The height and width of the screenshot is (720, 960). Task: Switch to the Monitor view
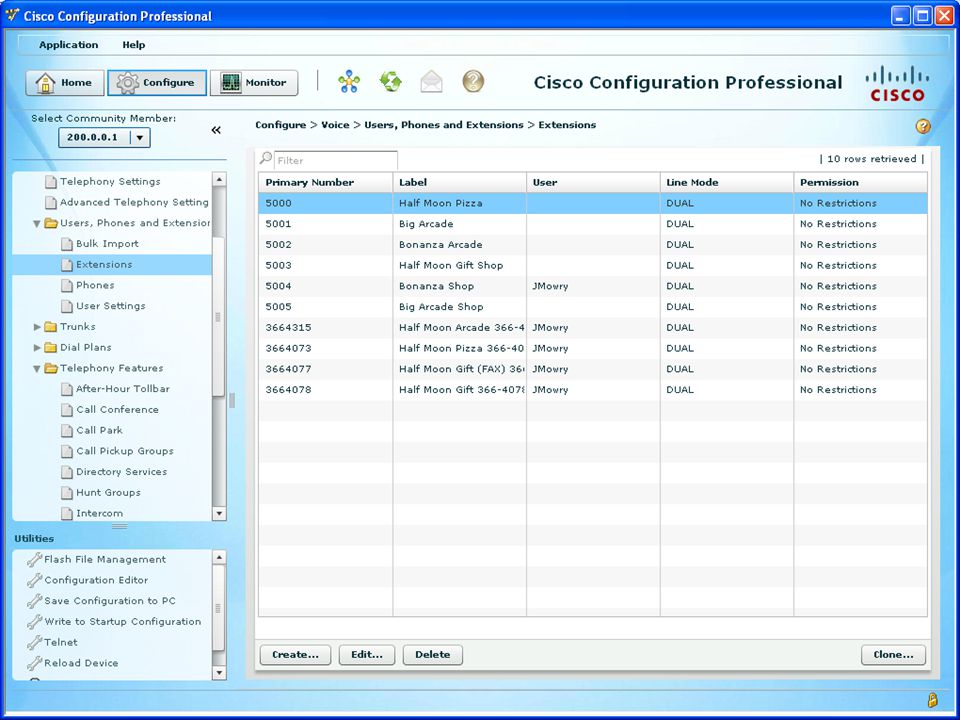click(254, 83)
